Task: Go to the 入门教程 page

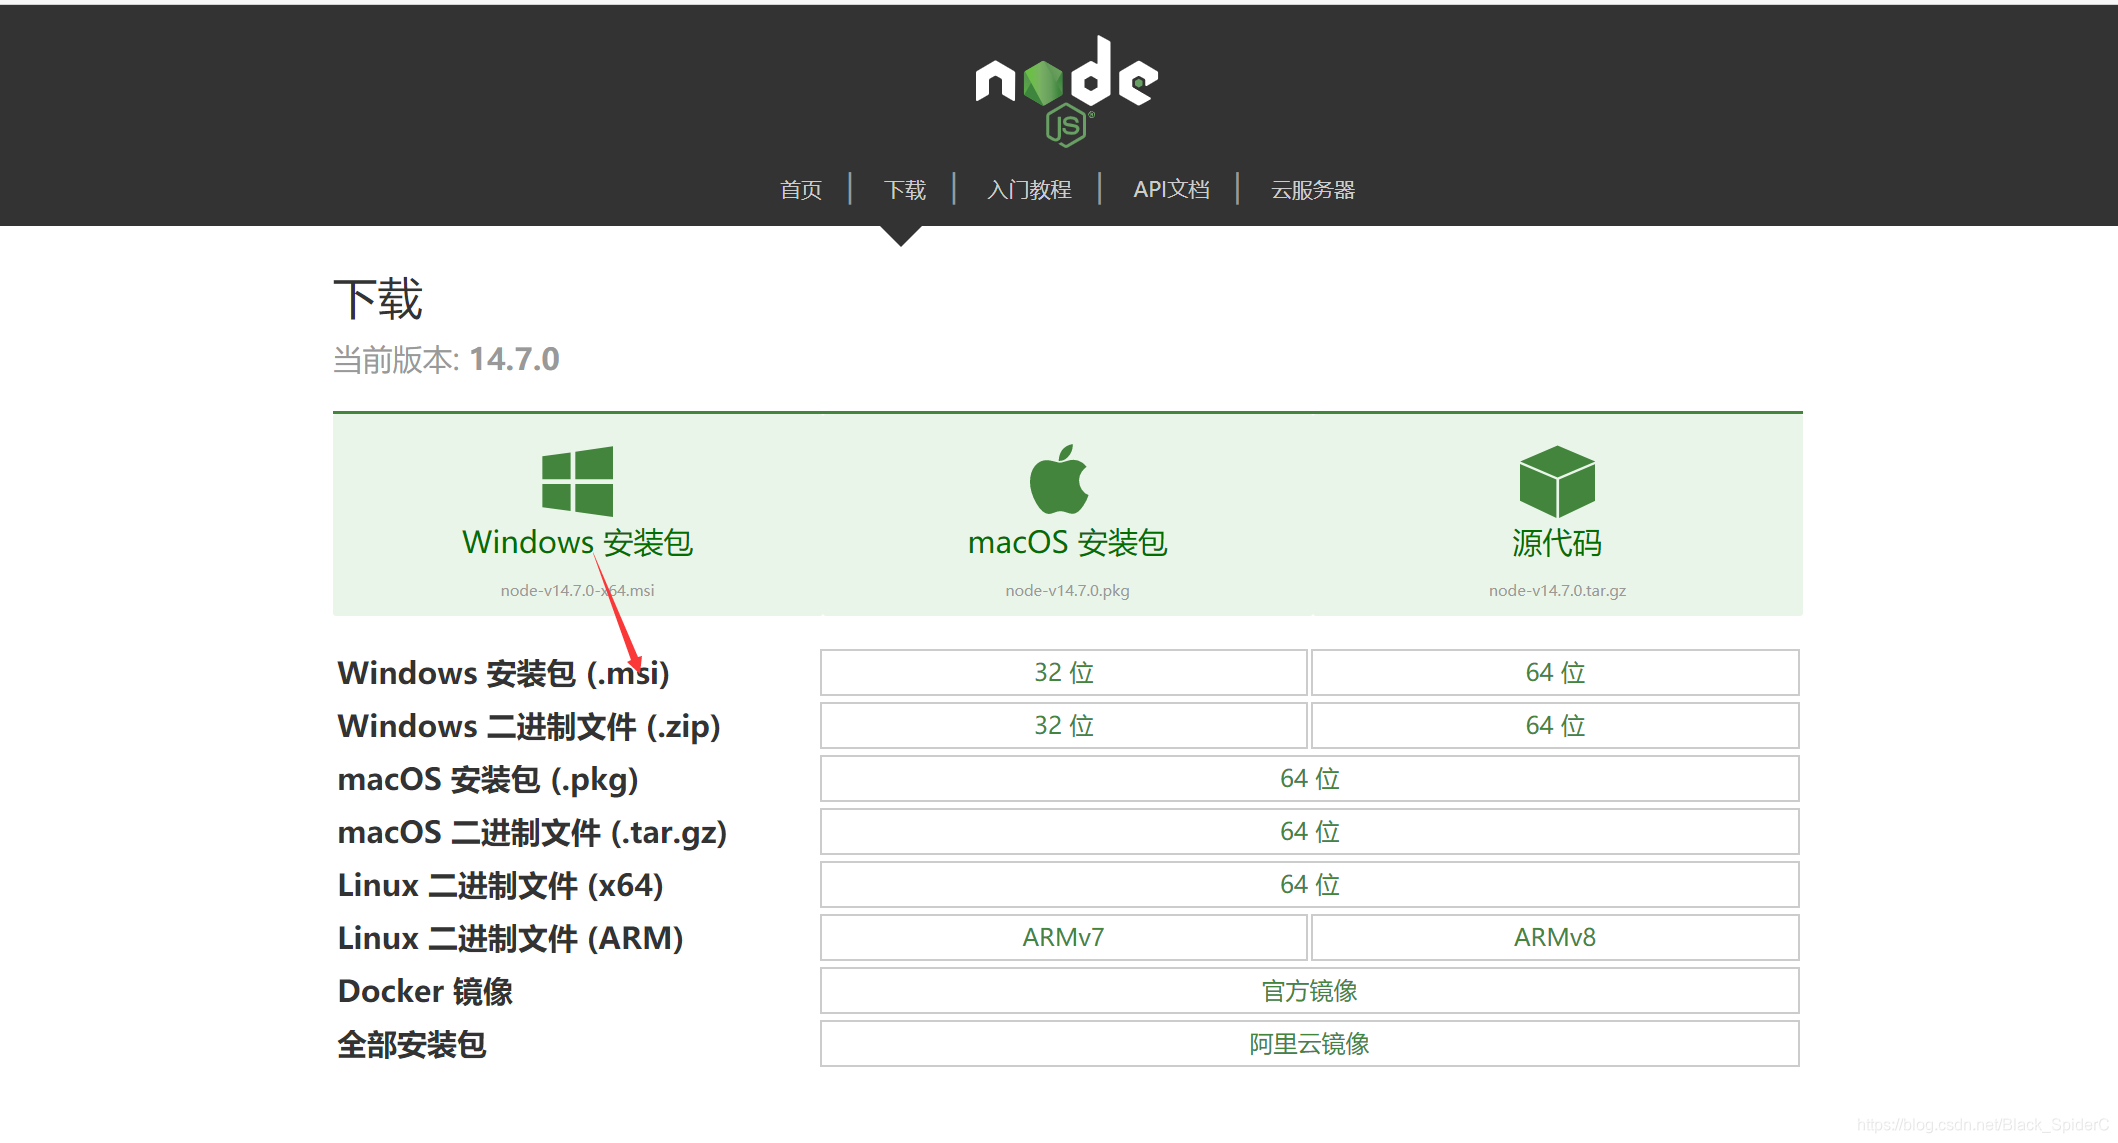Action: click(x=1029, y=189)
